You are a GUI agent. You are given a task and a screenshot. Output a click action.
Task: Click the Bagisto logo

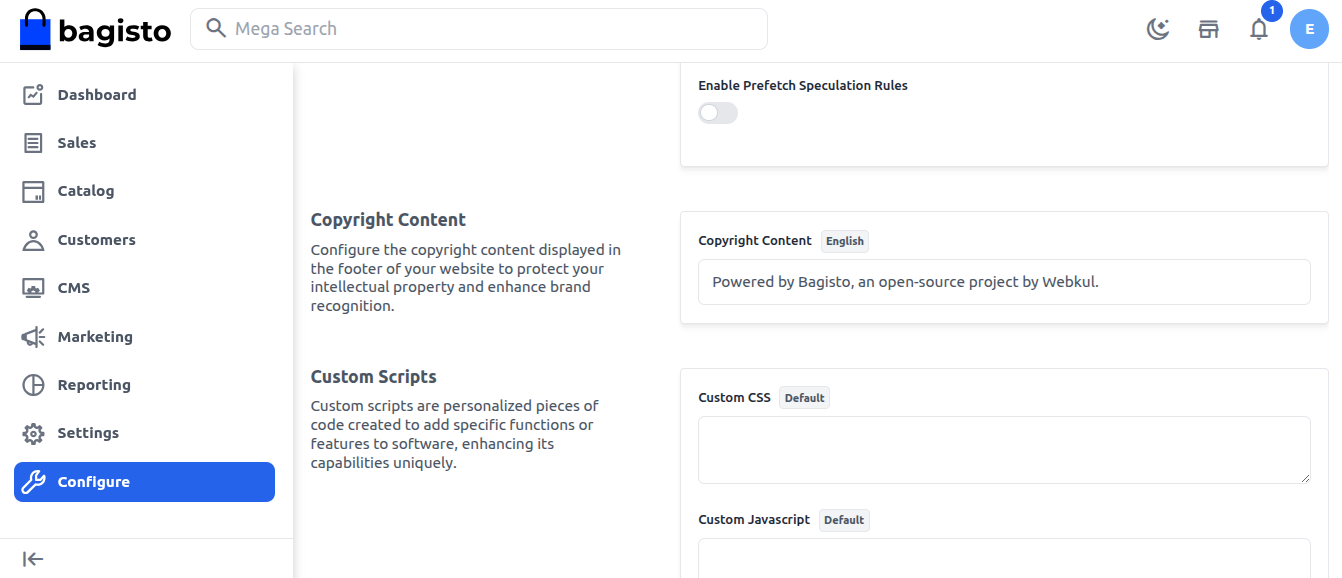(96, 30)
